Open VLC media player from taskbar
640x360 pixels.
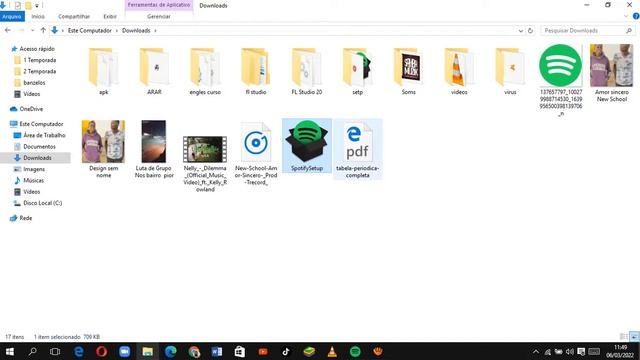tap(332, 351)
